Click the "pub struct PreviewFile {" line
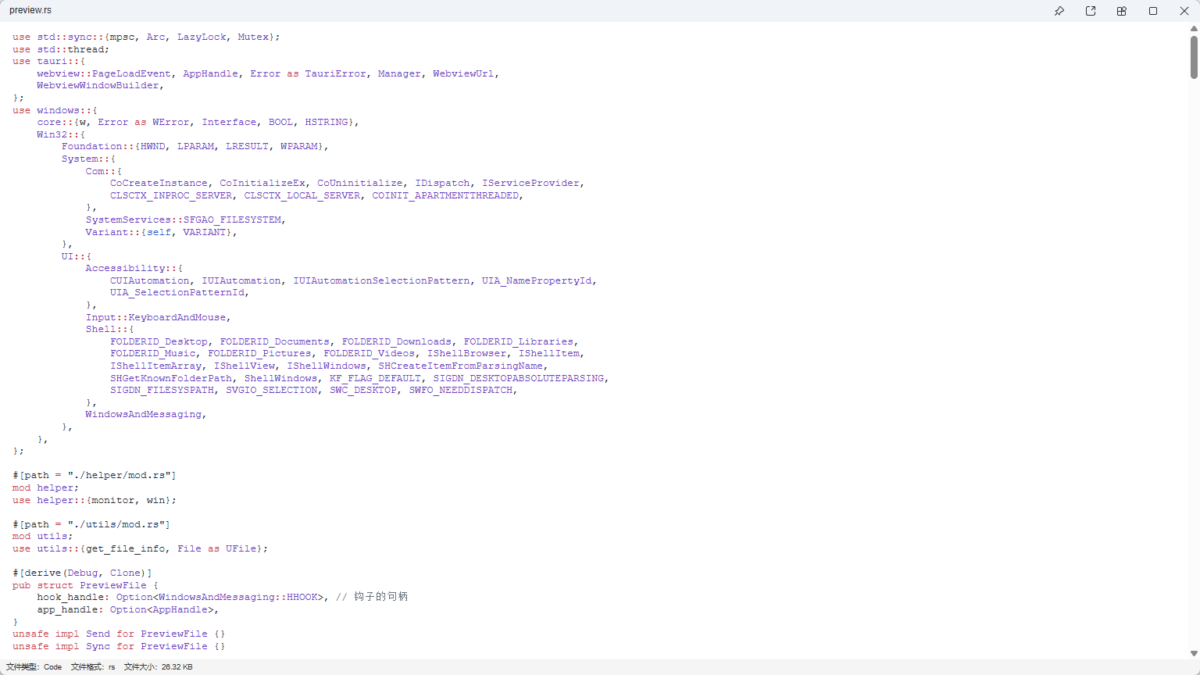This screenshot has width=1200, height=675. point(85,585)
